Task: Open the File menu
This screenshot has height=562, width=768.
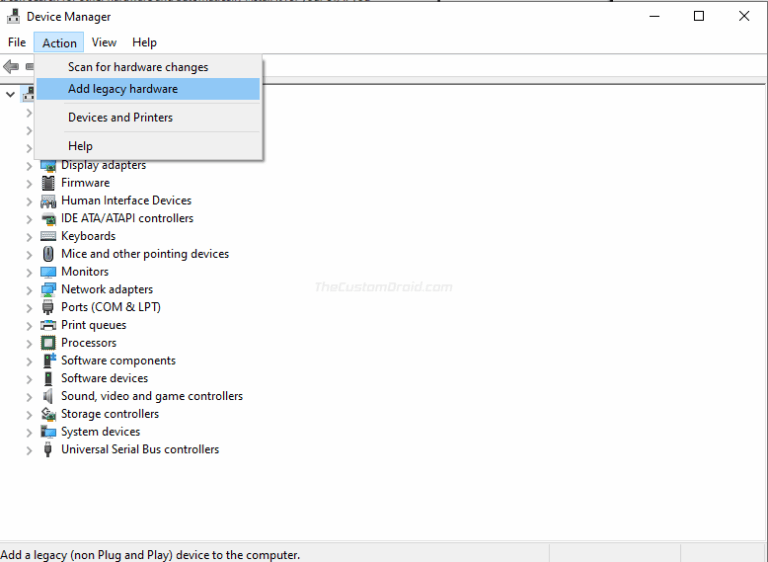Action: 17,42
